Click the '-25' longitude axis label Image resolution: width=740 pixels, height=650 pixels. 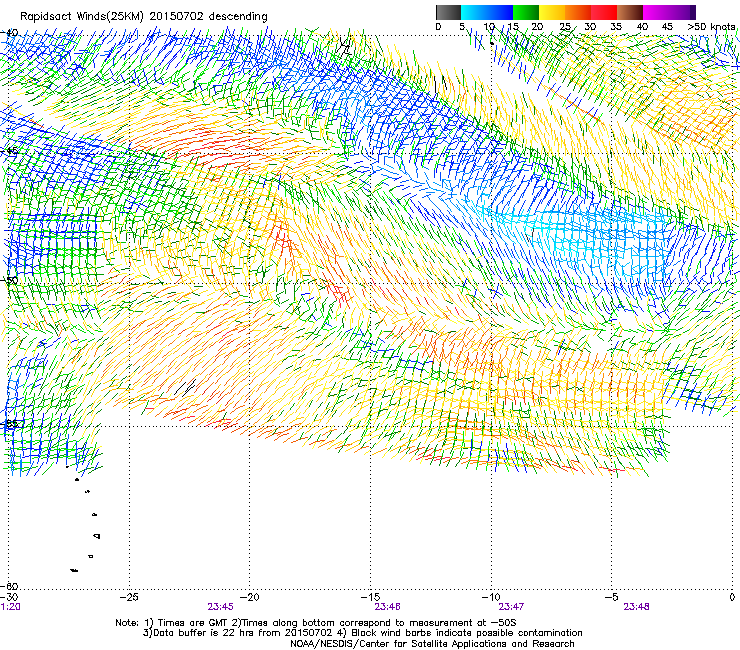[x=129, y=597]
